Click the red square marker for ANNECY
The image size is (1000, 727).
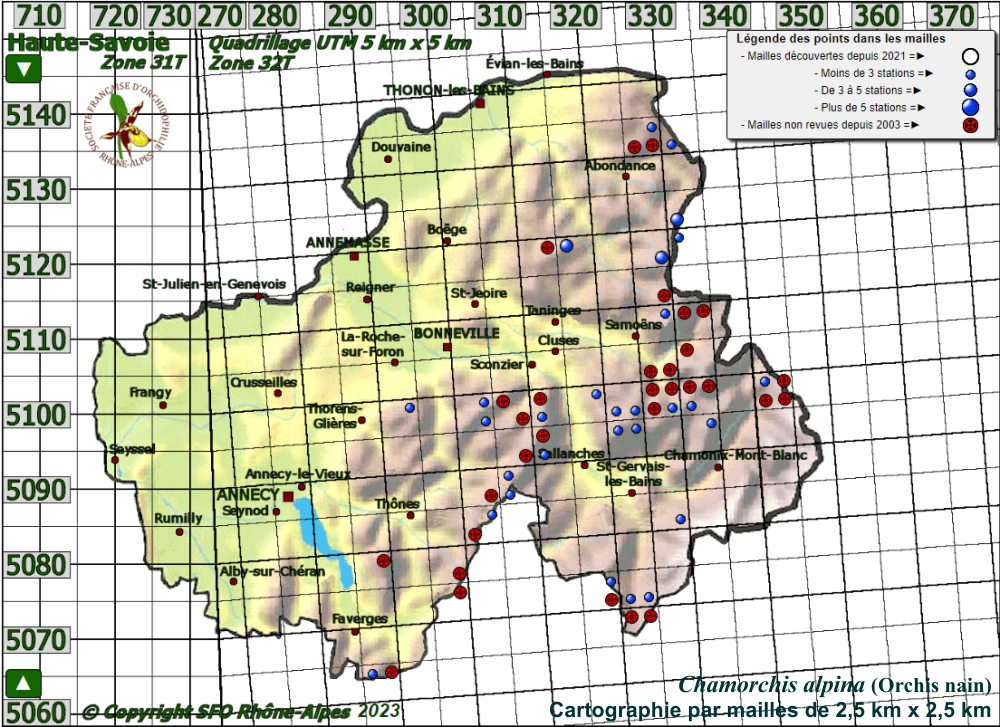288,496
